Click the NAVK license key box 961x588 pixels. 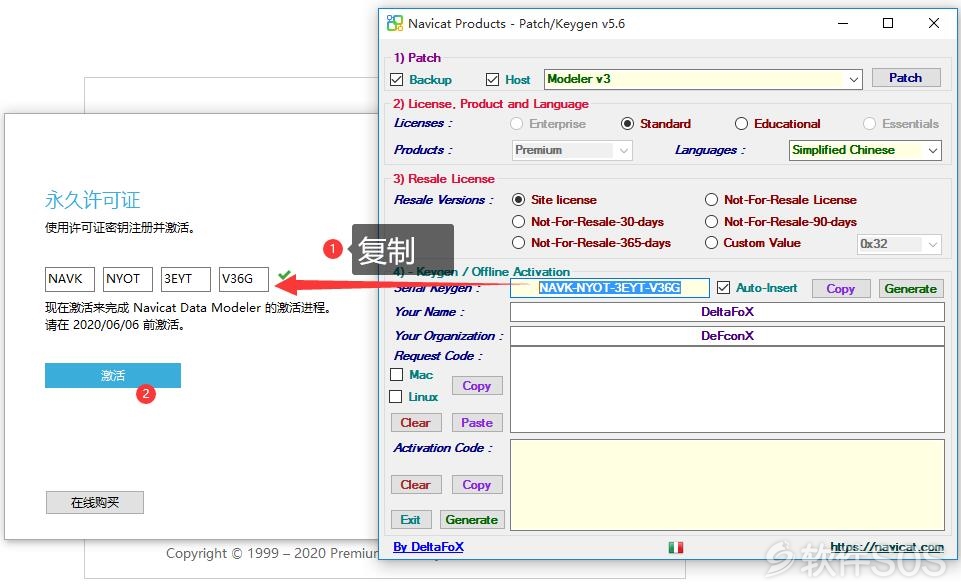click(x=69, y=279)
